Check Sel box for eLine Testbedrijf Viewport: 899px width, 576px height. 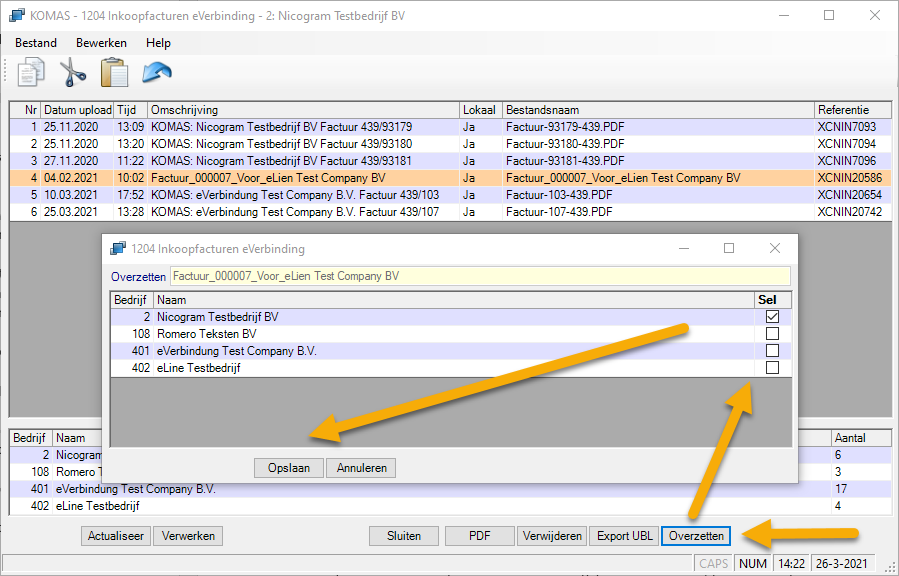tap(772, 367)
